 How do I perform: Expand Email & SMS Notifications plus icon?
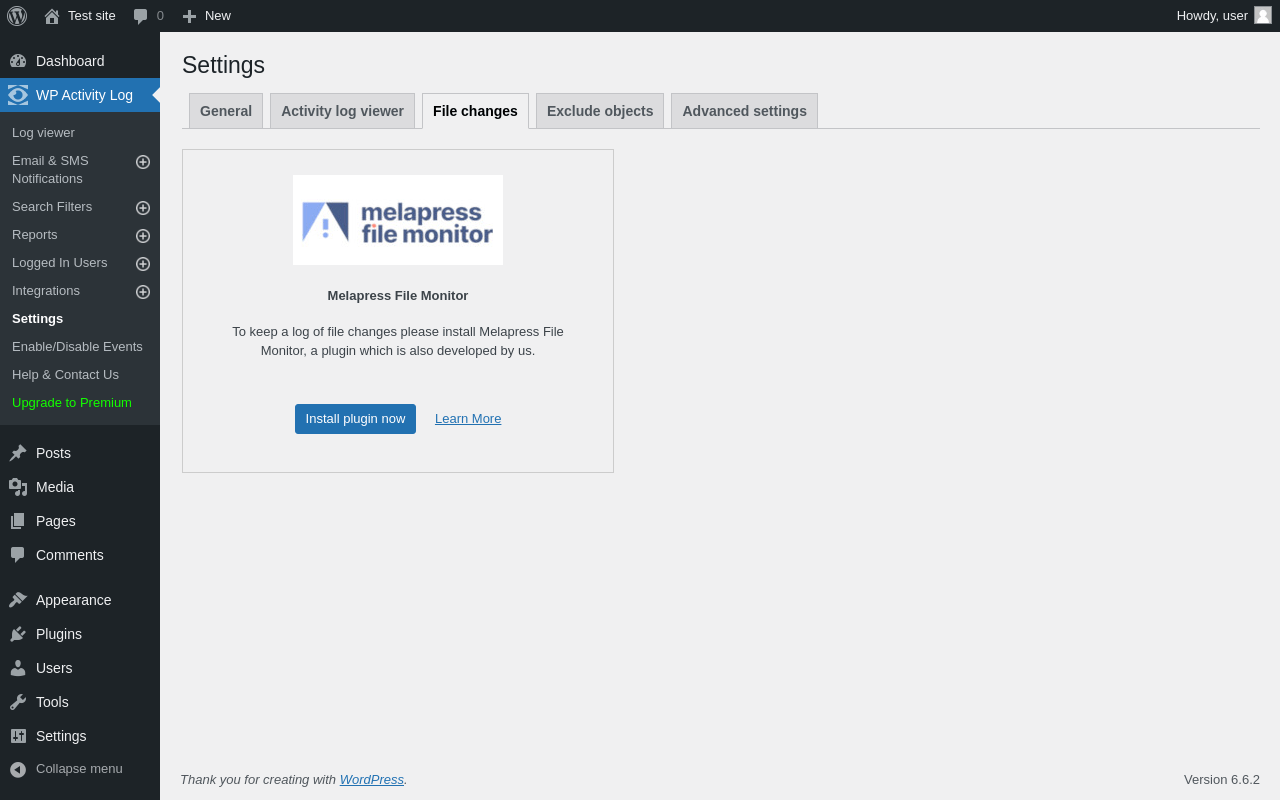(143, 162)
